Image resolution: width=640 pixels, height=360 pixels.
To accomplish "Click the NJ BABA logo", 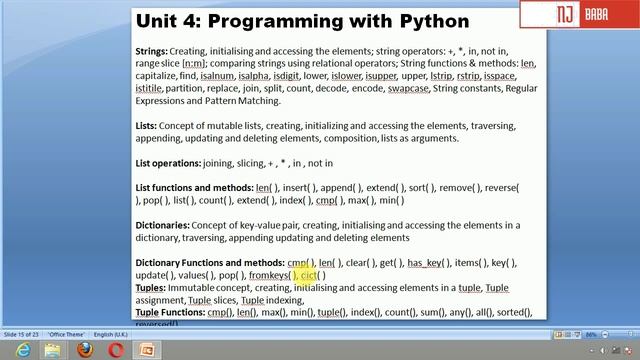I will (580, 14).
